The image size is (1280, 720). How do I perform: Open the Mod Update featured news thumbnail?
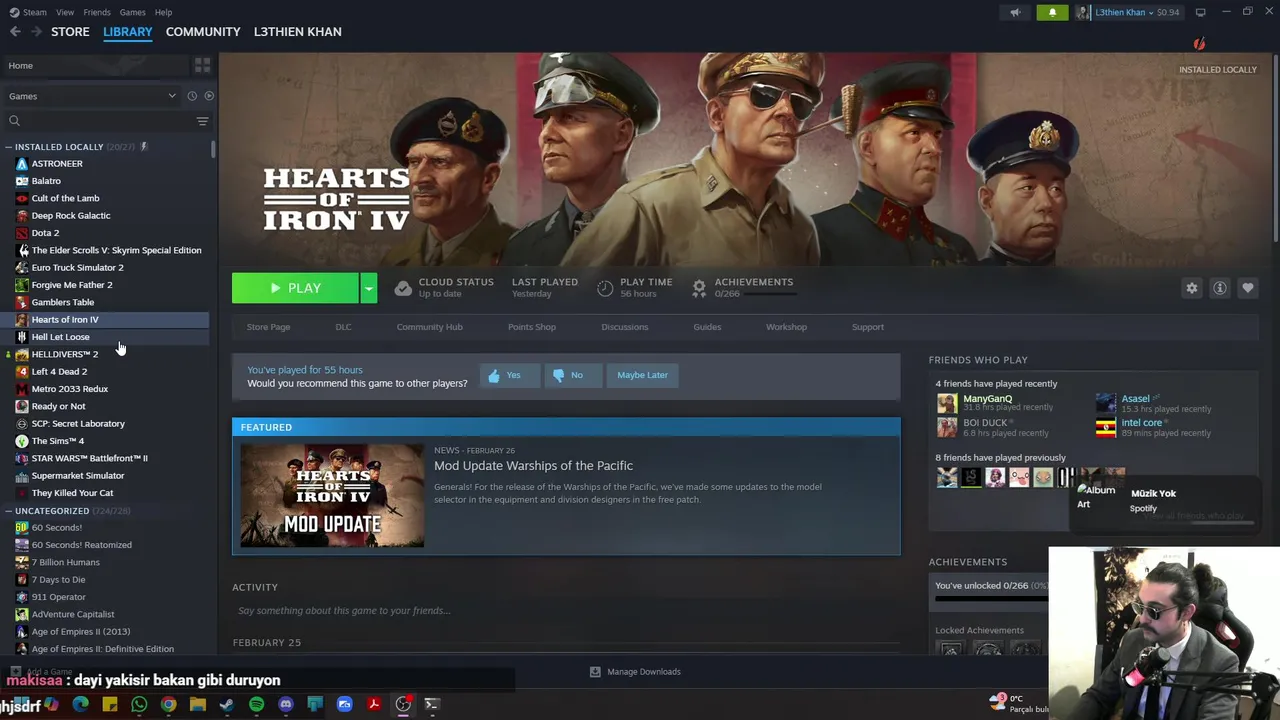(332, 496)
